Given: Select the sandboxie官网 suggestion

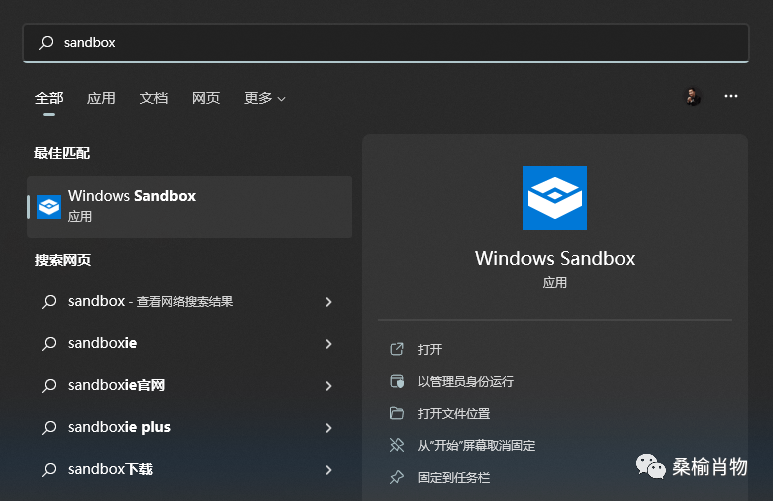Looking at the screenshot, I should (190, 385).
